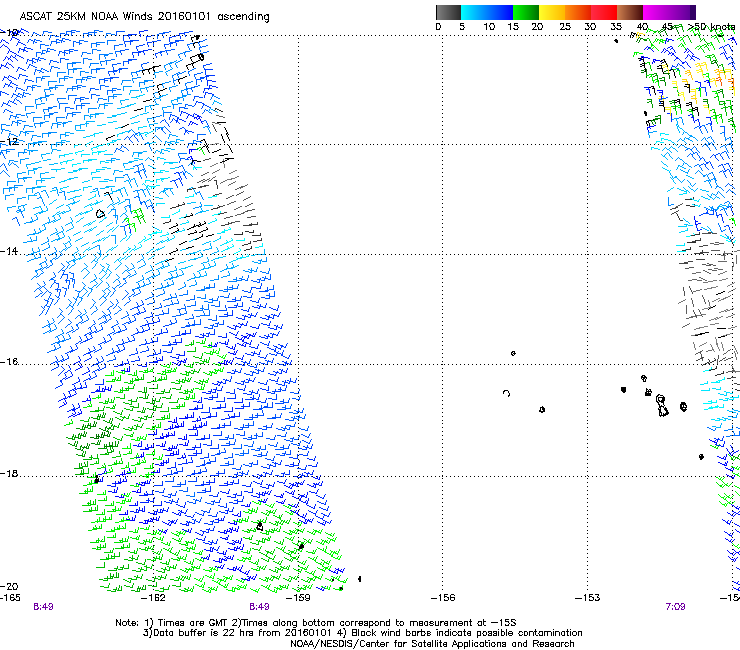Click the '8:49' time label beside the -165 label
The width and height of the screenshot is (740, 650).
[x=43, y=607]
